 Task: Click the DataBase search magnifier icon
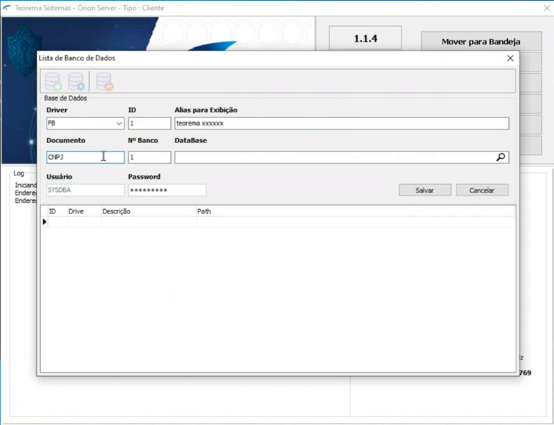point(500,157)
